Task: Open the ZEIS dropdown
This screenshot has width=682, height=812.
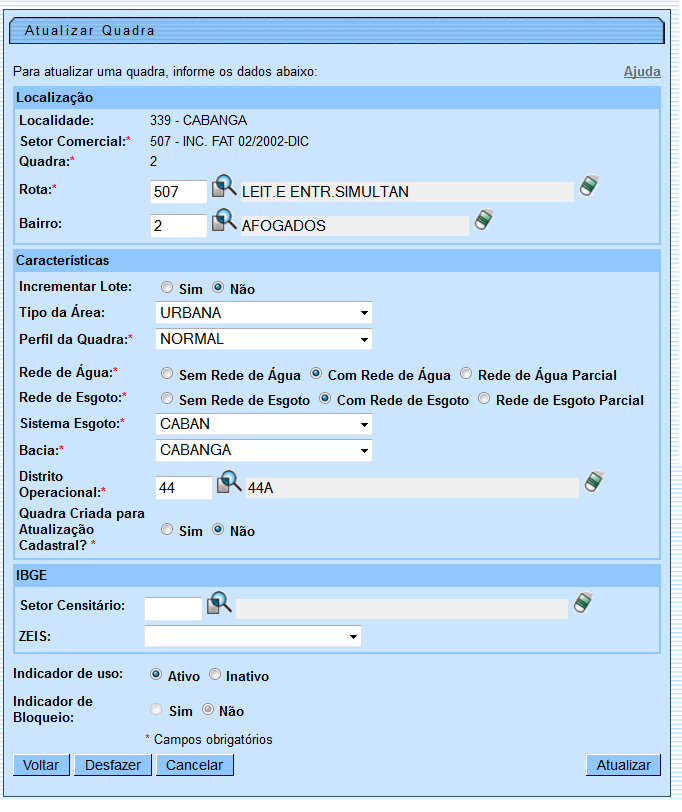Action: coord(252,636)
